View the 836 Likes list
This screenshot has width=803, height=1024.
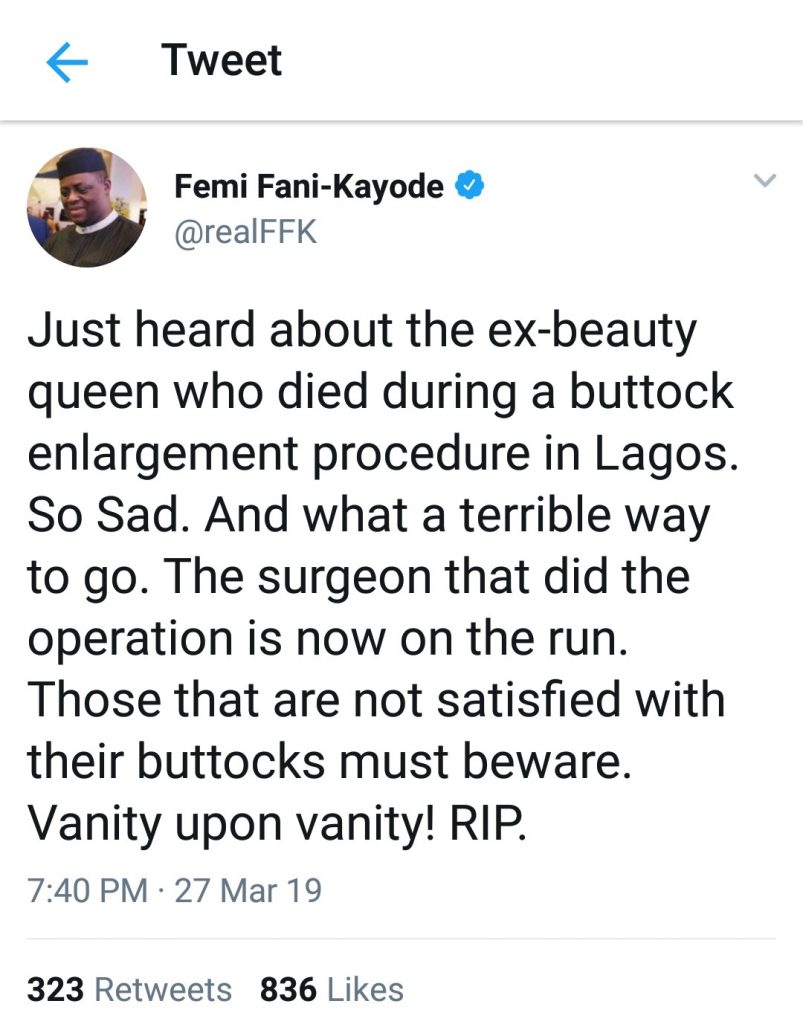click(x=332, y=990)
